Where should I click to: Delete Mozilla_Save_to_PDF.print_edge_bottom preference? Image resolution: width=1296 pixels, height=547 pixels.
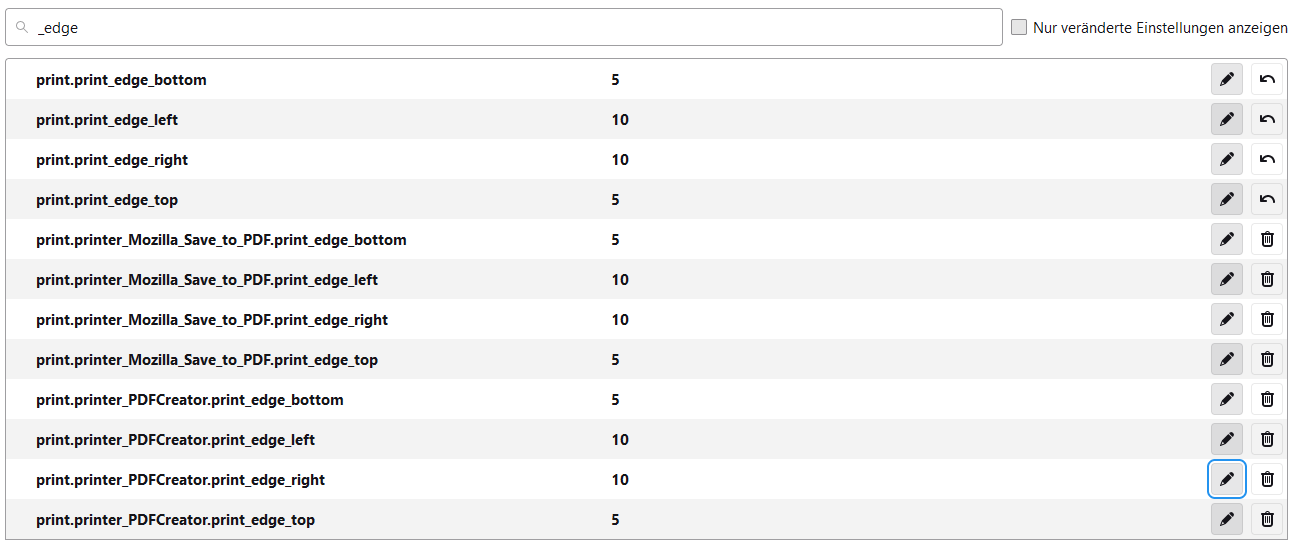point(1267,239)
